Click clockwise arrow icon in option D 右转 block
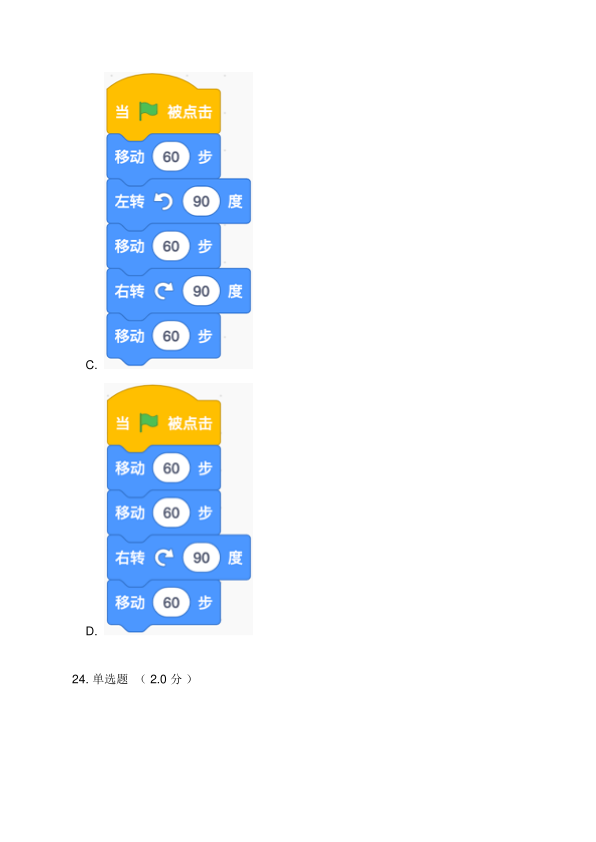Viewport: 596px width, 842px height. (x=164, y=557)
